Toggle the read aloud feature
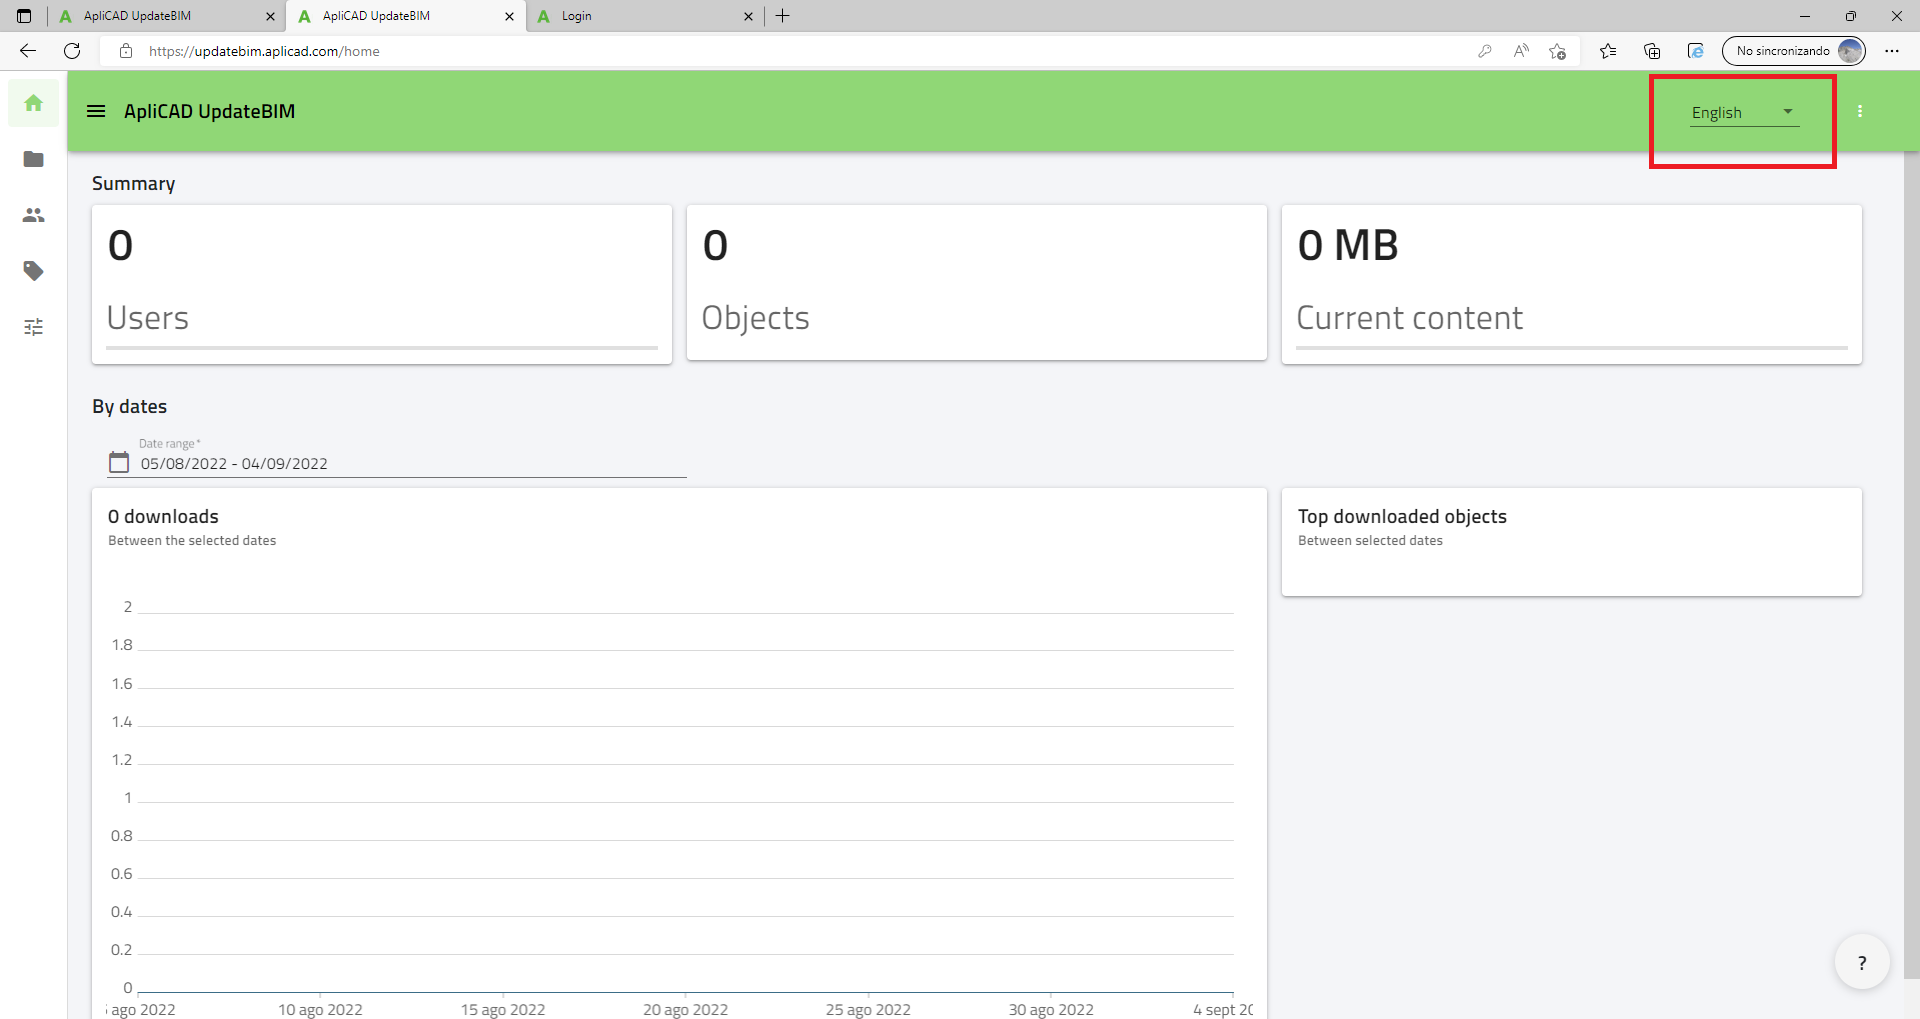 tap(1521, 50)
